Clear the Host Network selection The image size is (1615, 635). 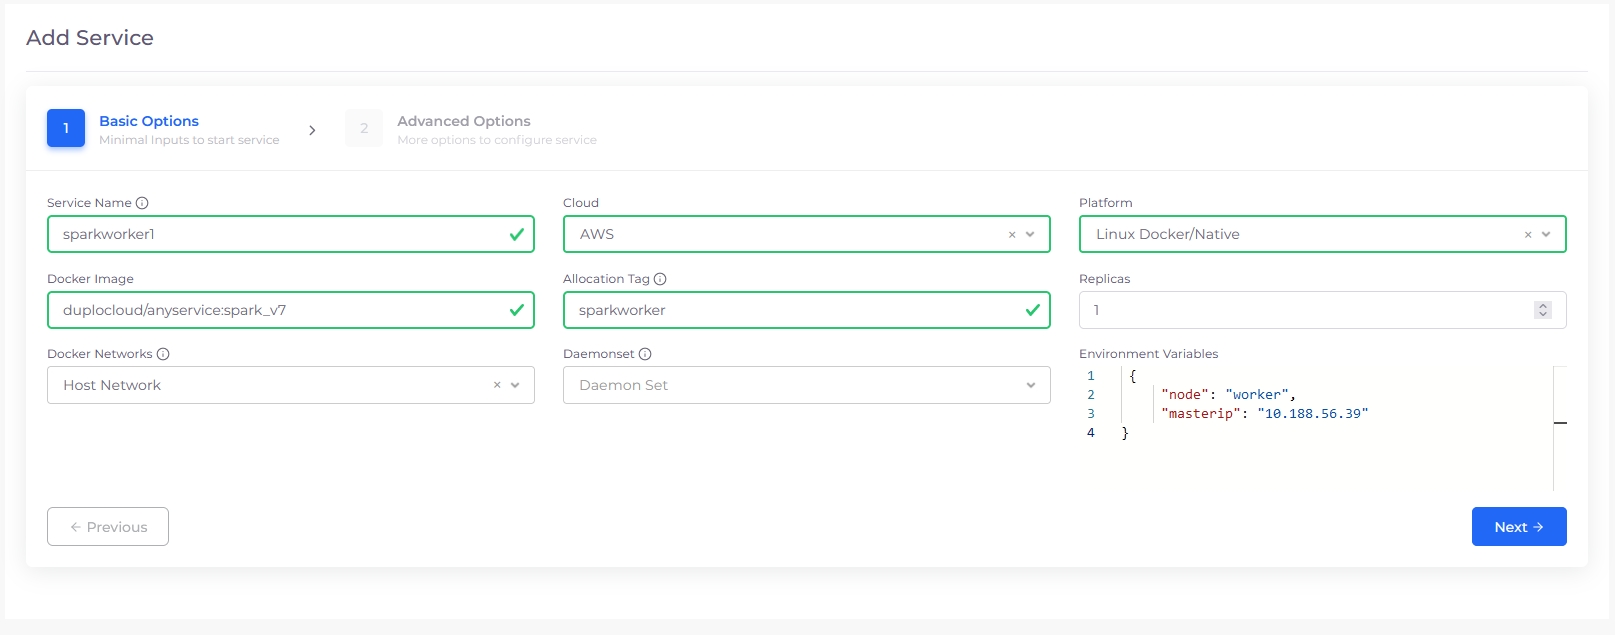497,385
